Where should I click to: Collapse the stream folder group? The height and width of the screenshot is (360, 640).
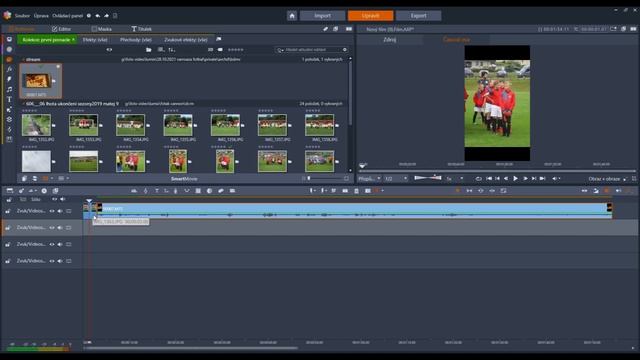(x=23, y=60)
